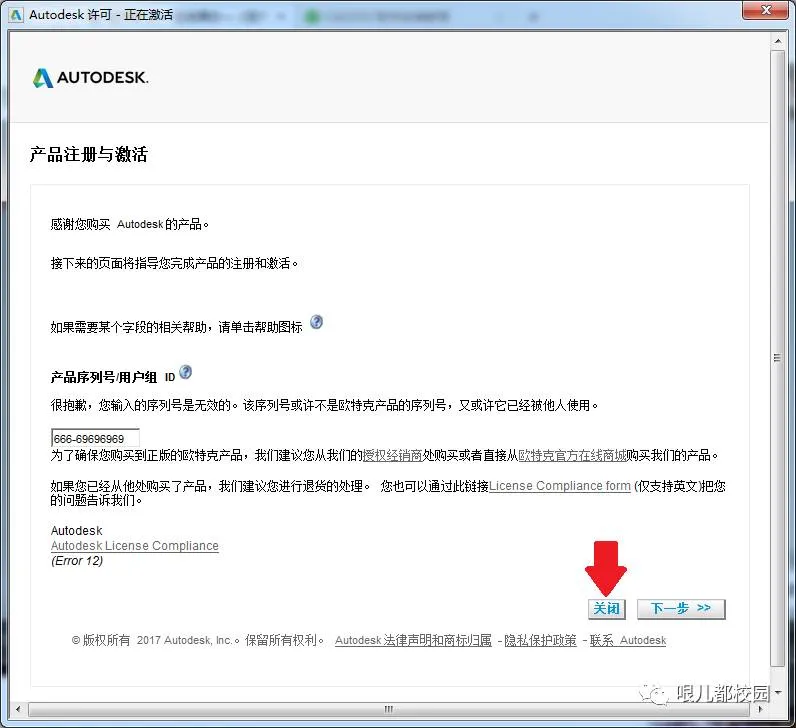Open the Autodesk License Compliance link
The width and height of the screenshot is (796, 728).
[135, 546]
